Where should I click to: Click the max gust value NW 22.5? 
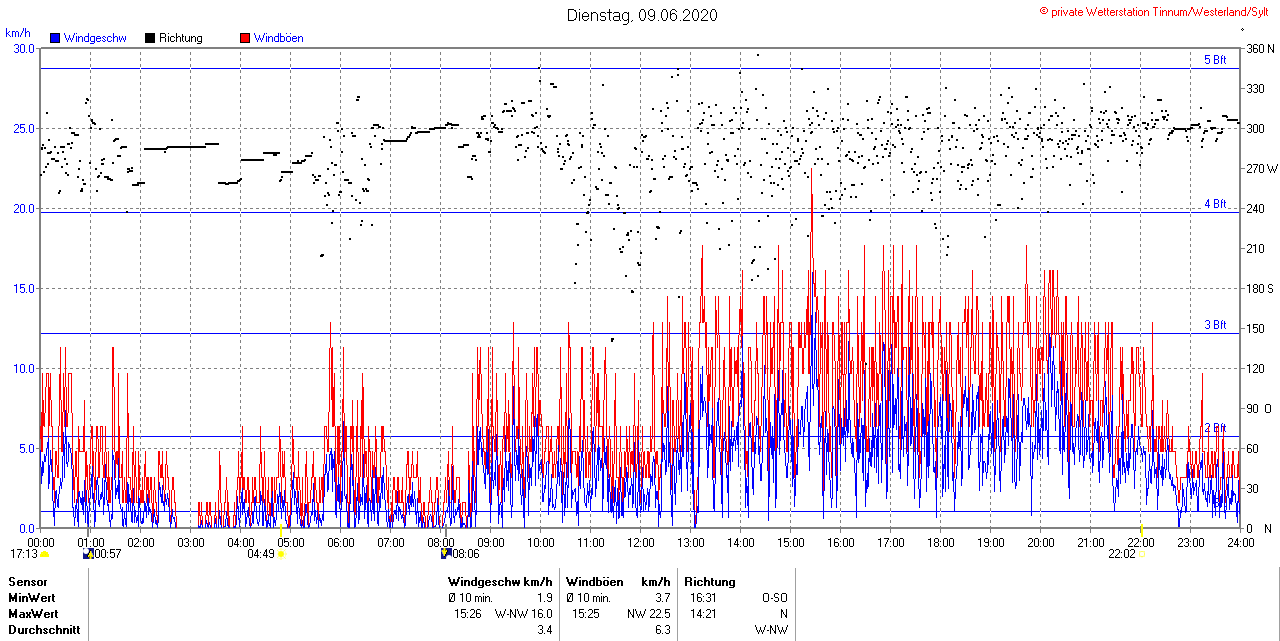point(649,613)
